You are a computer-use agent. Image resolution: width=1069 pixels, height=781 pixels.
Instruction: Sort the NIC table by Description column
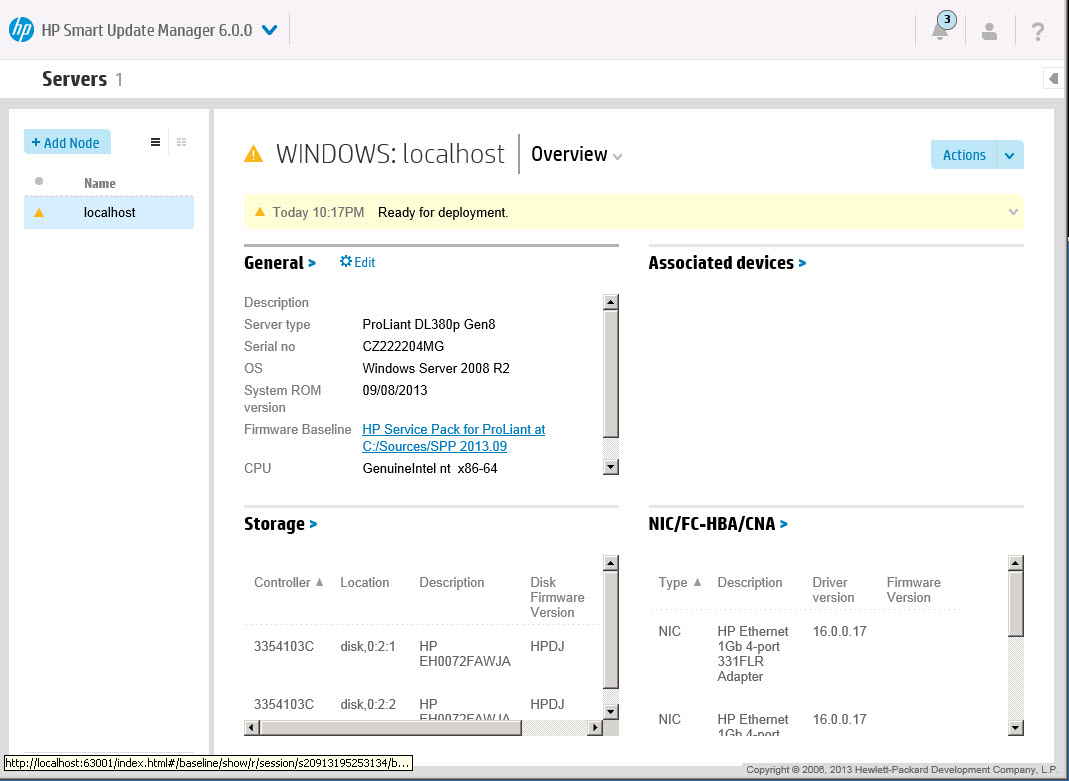coord(750,583)
